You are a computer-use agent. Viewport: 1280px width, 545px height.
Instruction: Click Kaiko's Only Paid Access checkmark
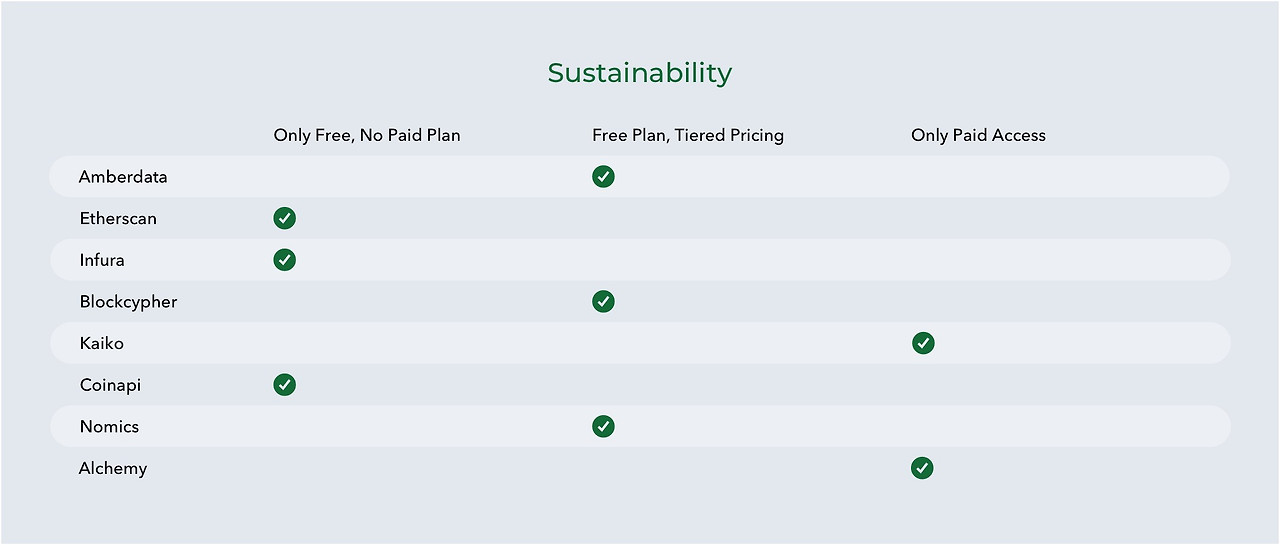(923, 343)
